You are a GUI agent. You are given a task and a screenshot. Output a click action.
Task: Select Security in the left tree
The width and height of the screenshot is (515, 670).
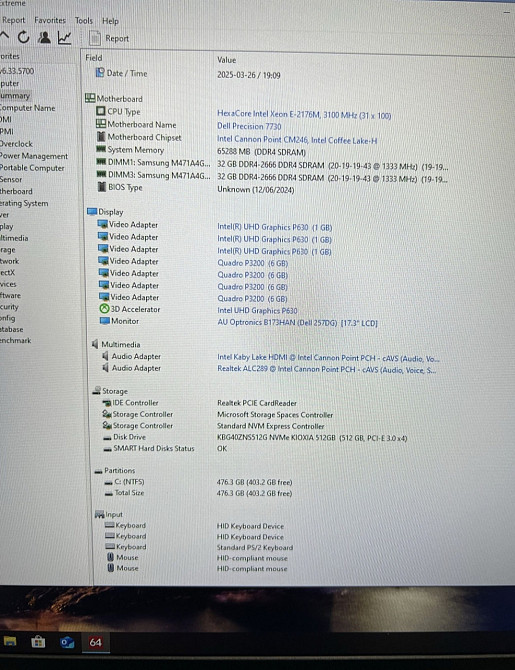pyautogui.click(x=9, y=307)
